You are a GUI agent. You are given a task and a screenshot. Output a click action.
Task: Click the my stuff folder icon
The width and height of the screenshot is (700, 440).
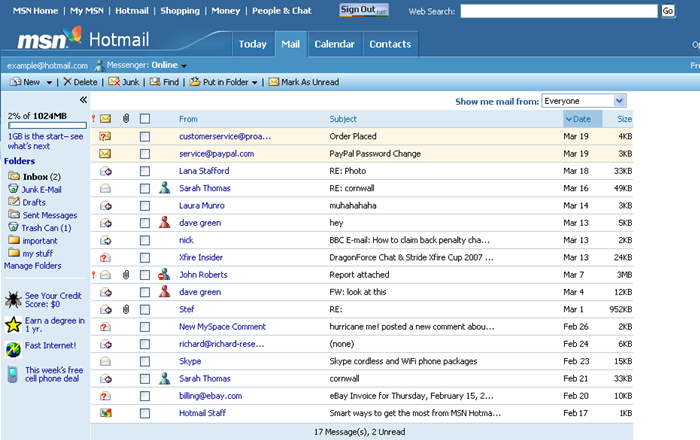coord(14,253)
